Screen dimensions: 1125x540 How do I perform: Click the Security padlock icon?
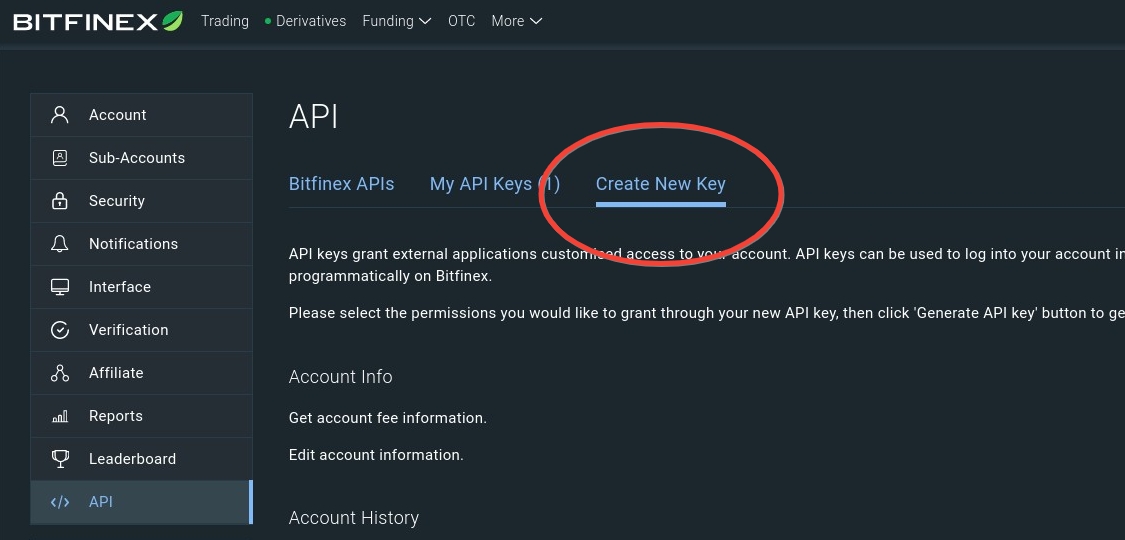(x=60, y=201)
